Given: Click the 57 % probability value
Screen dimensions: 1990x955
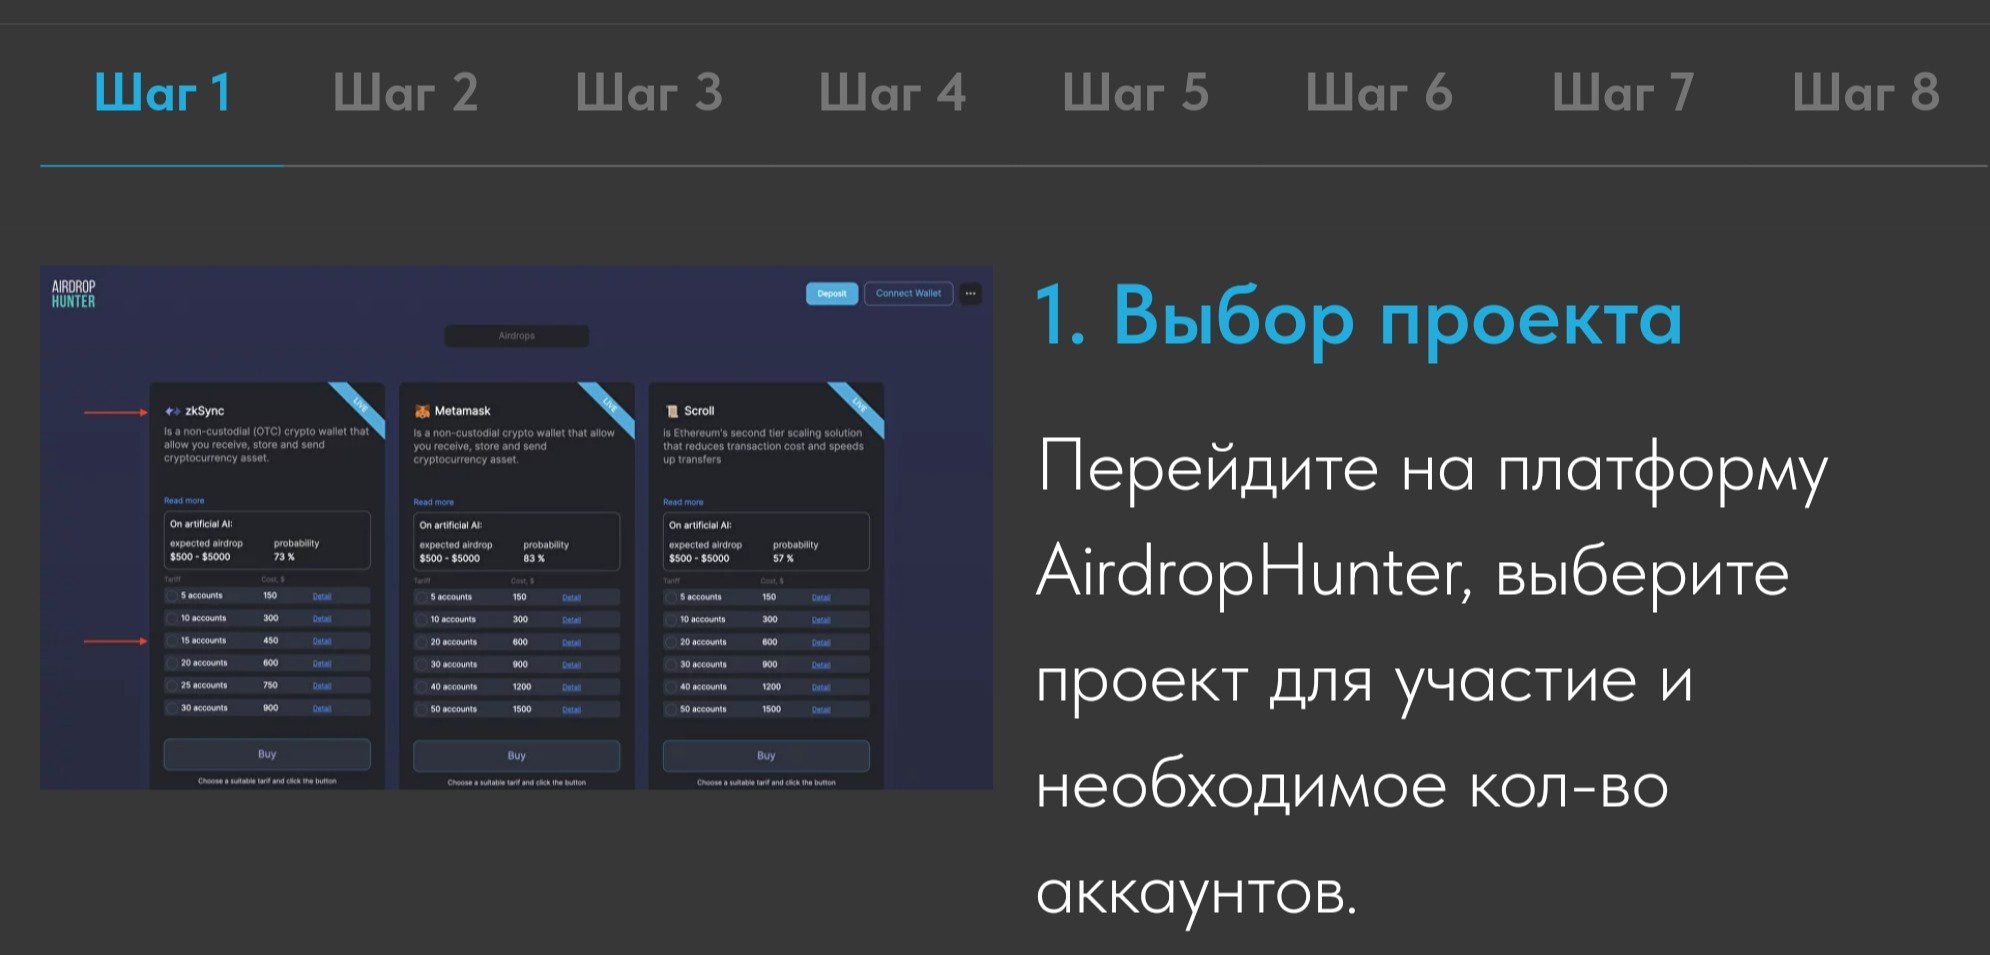Looking at the screenshot, I should [784, 559].
